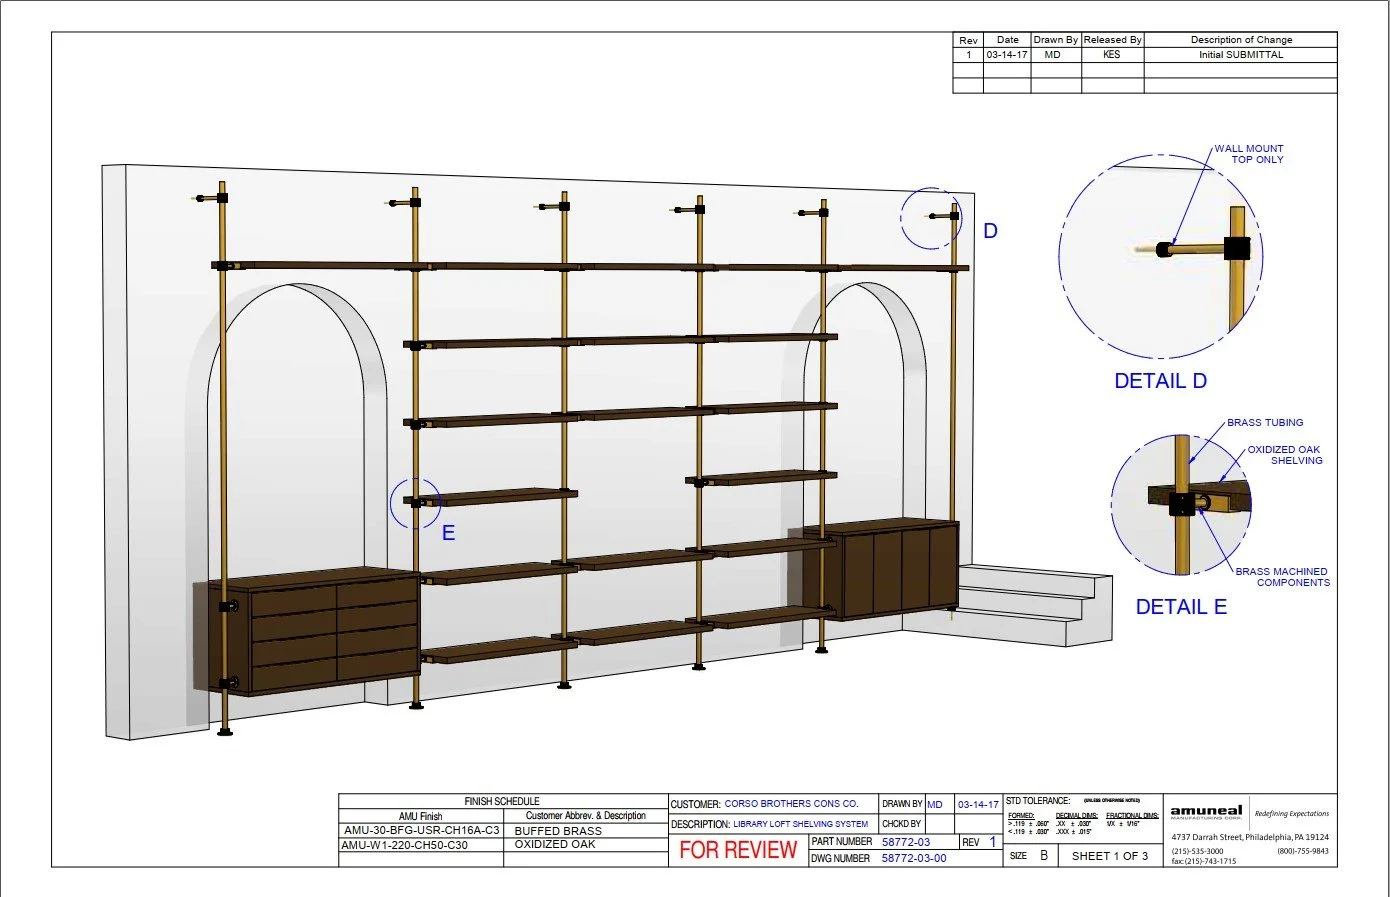Click the DETAIL D heading
The height and width of the screenshot is (897, 1390).
[x=1160, y=381]
